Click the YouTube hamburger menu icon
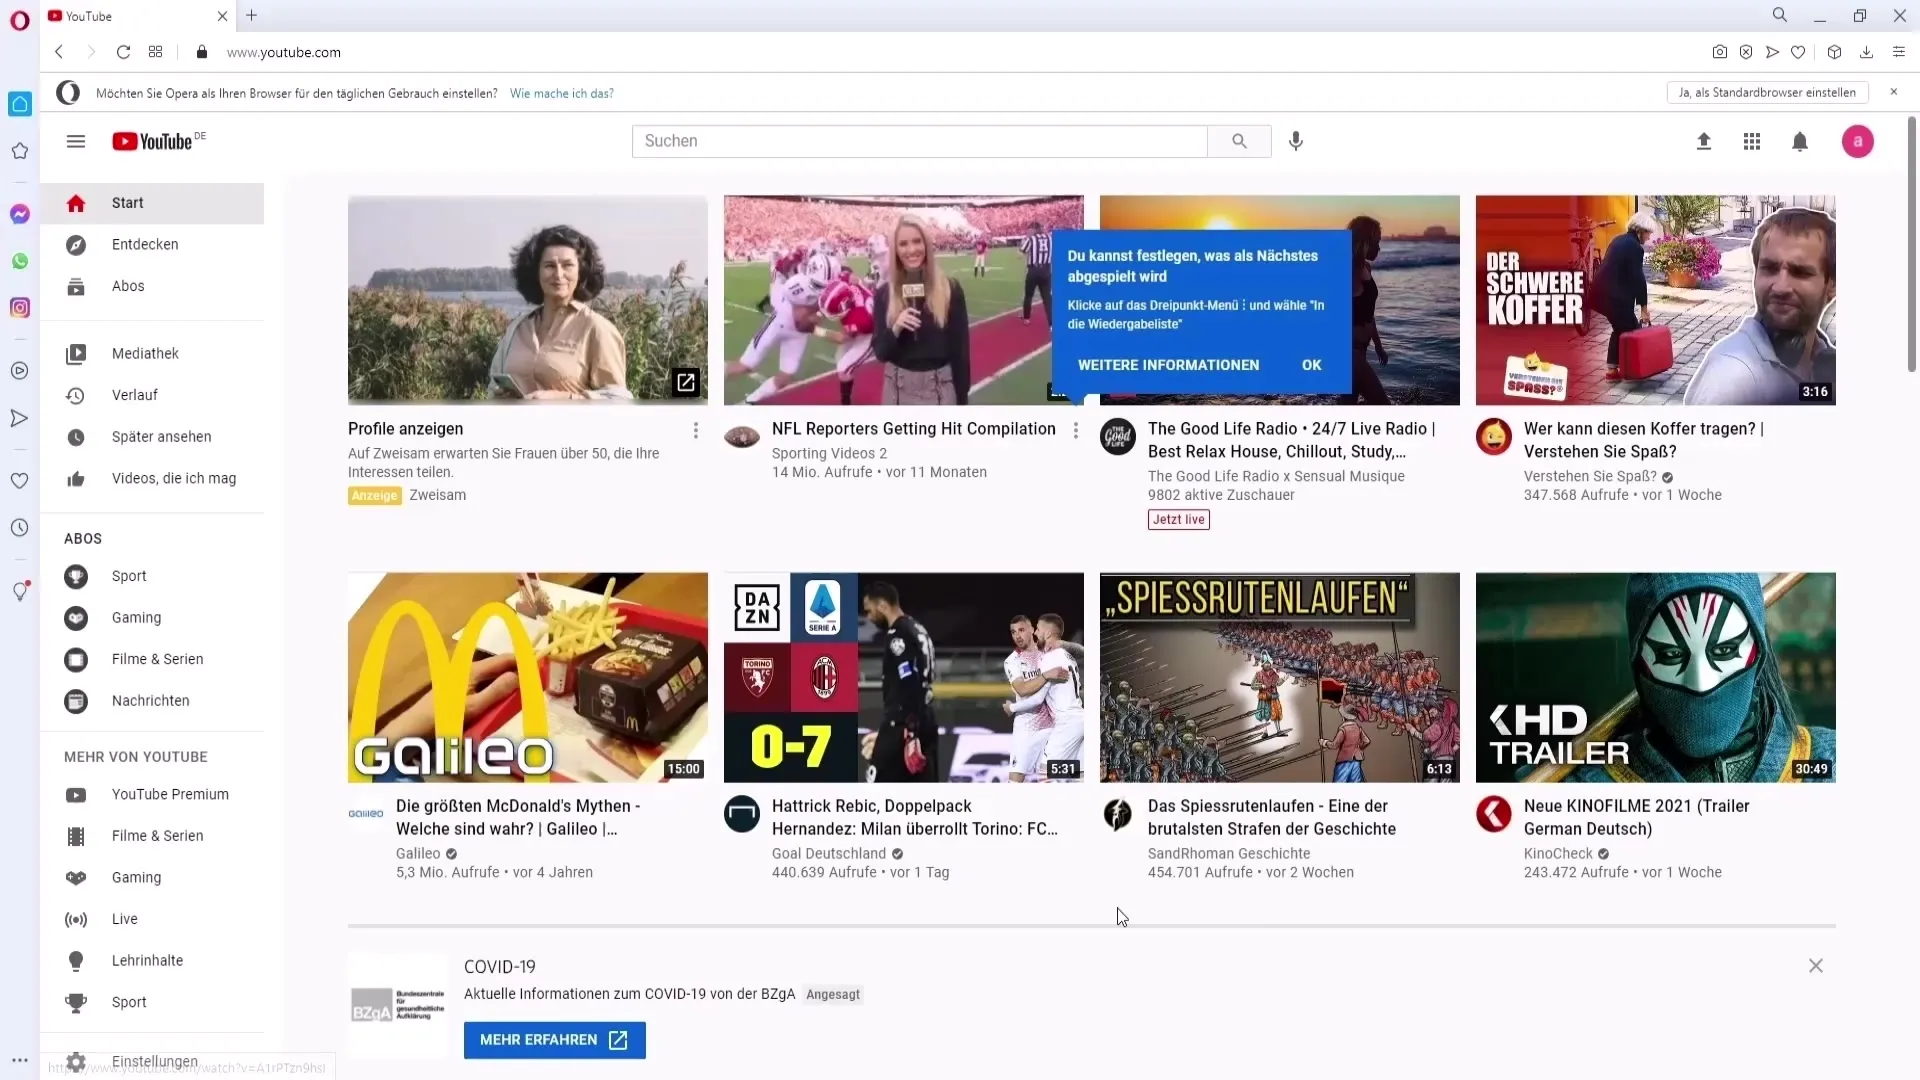The height and width of the screenshot is (1080, 1920). tap(75, 141)
